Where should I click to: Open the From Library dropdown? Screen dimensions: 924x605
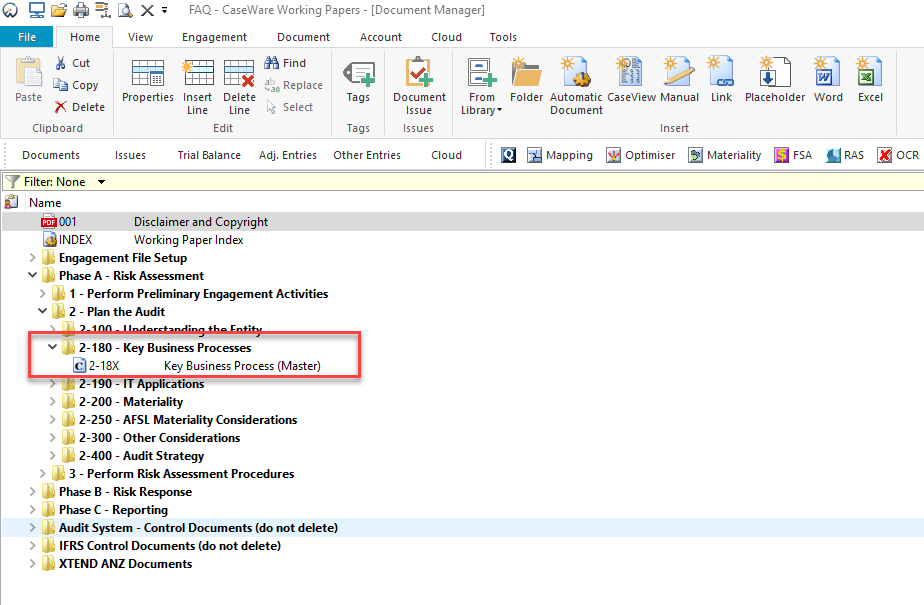click(482, 86)
